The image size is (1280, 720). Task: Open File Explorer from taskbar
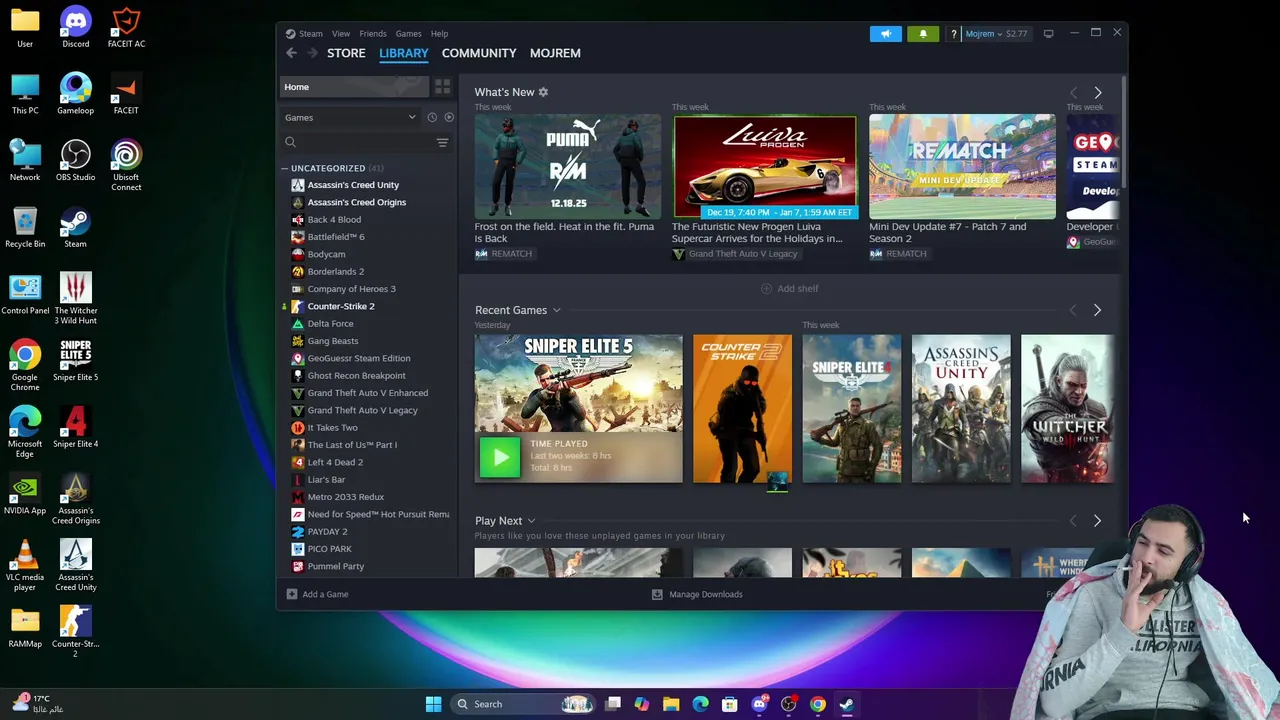(x=671, y=704)
